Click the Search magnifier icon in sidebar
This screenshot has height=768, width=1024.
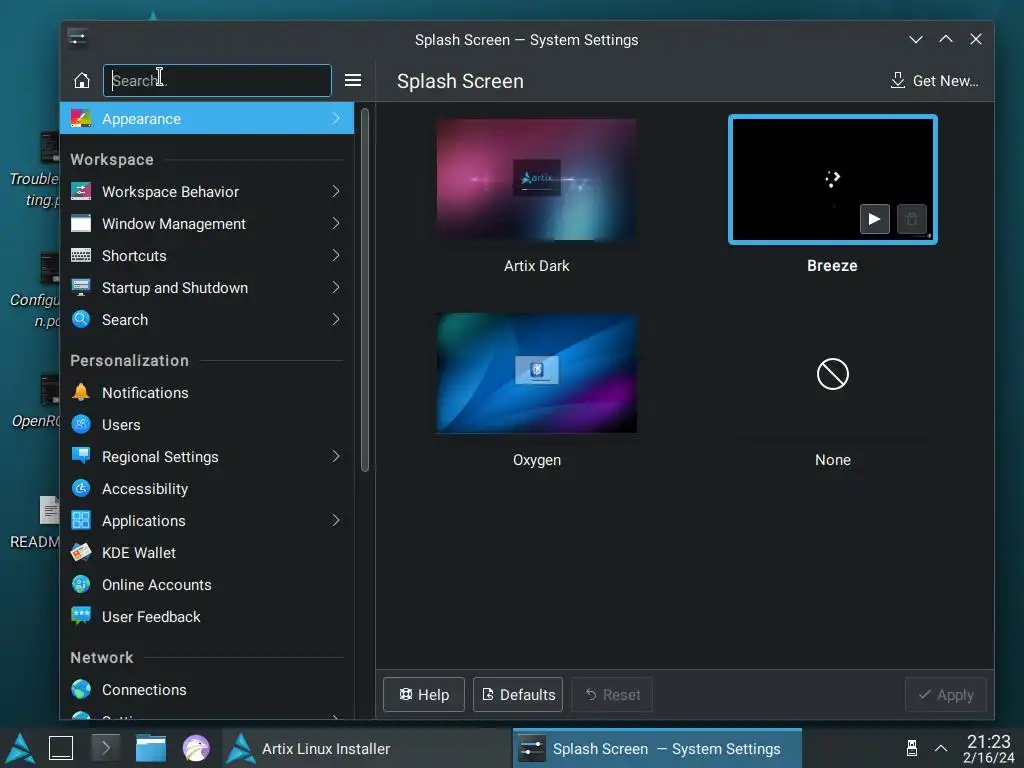[x=81, y=319]
